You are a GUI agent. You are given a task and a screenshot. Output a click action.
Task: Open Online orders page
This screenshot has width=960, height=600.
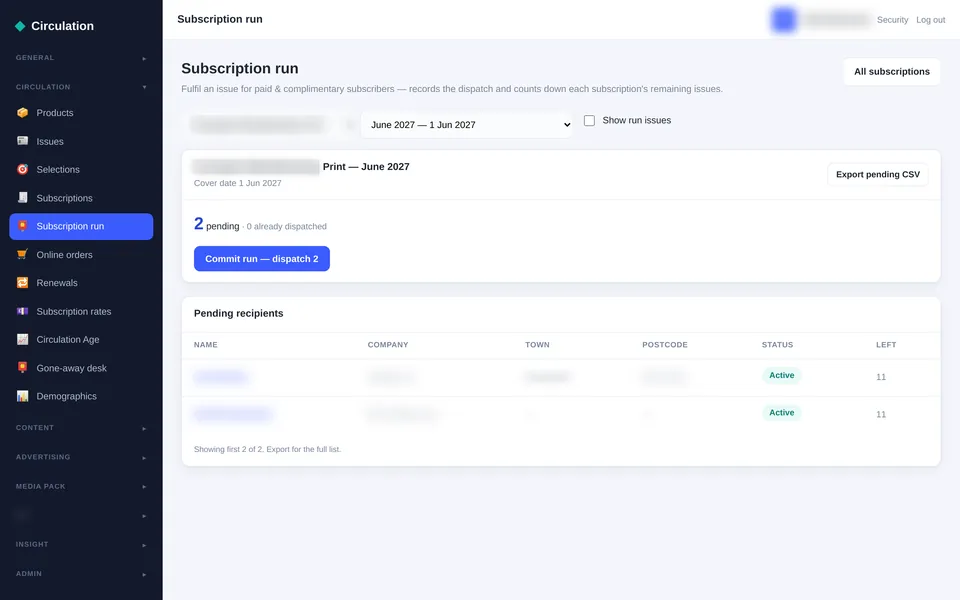point(81,255)
